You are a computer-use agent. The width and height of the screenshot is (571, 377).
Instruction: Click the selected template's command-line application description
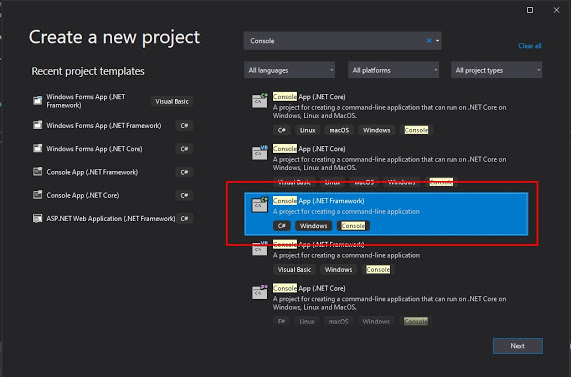pyautogui.click(x=346, y=212)
